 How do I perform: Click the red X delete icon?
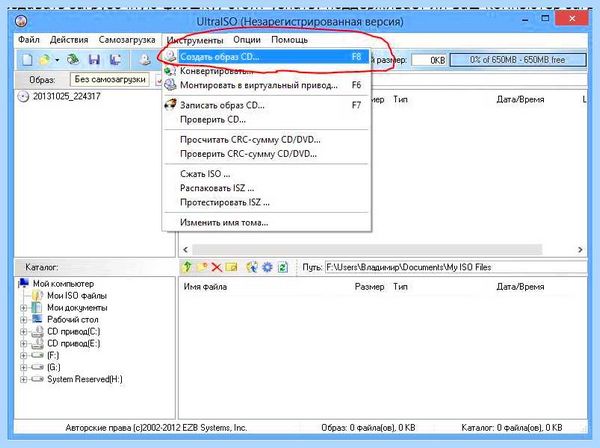(x=217, y=267)
